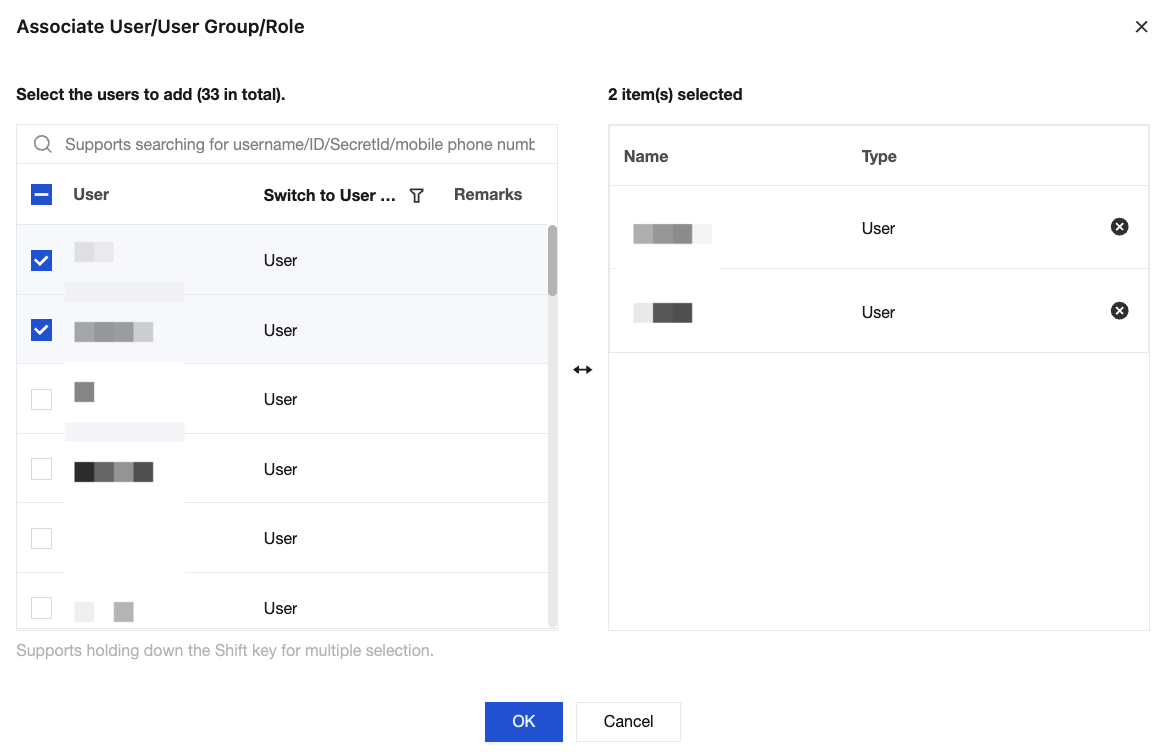Check the third user row checkbox
Screen dimensions: 1168x752
(x=42, y=399)
